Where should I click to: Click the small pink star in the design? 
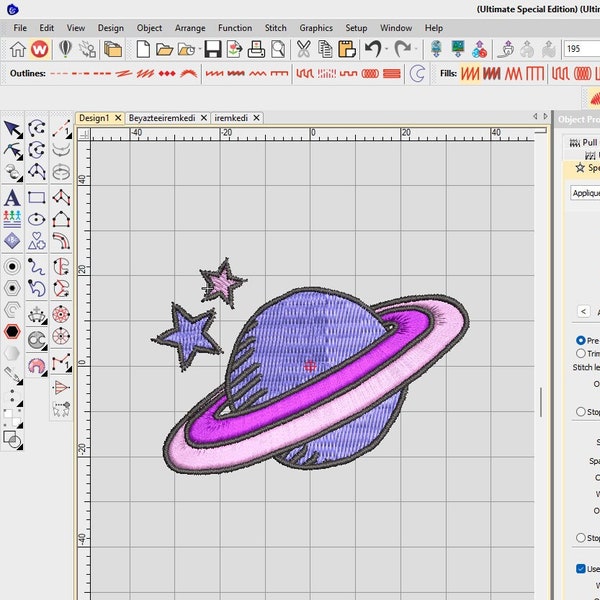pyautogui.click(x=223, y=283)
